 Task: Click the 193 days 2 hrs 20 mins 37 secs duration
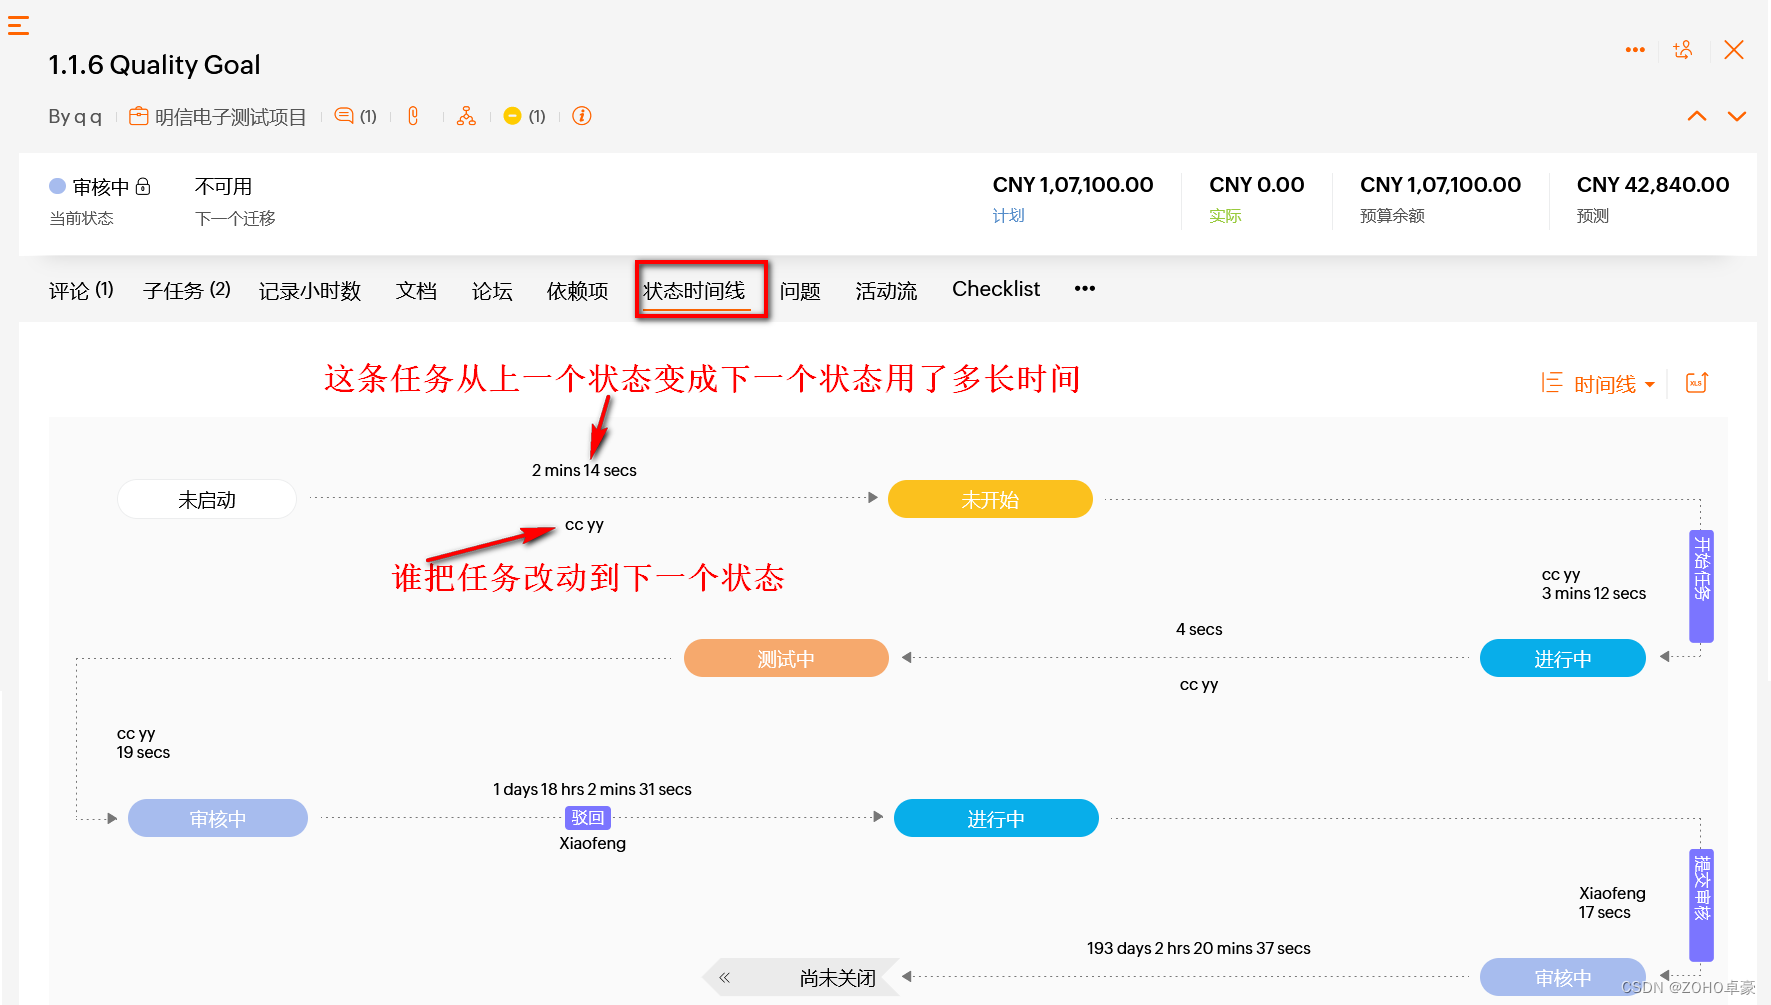1199,948
